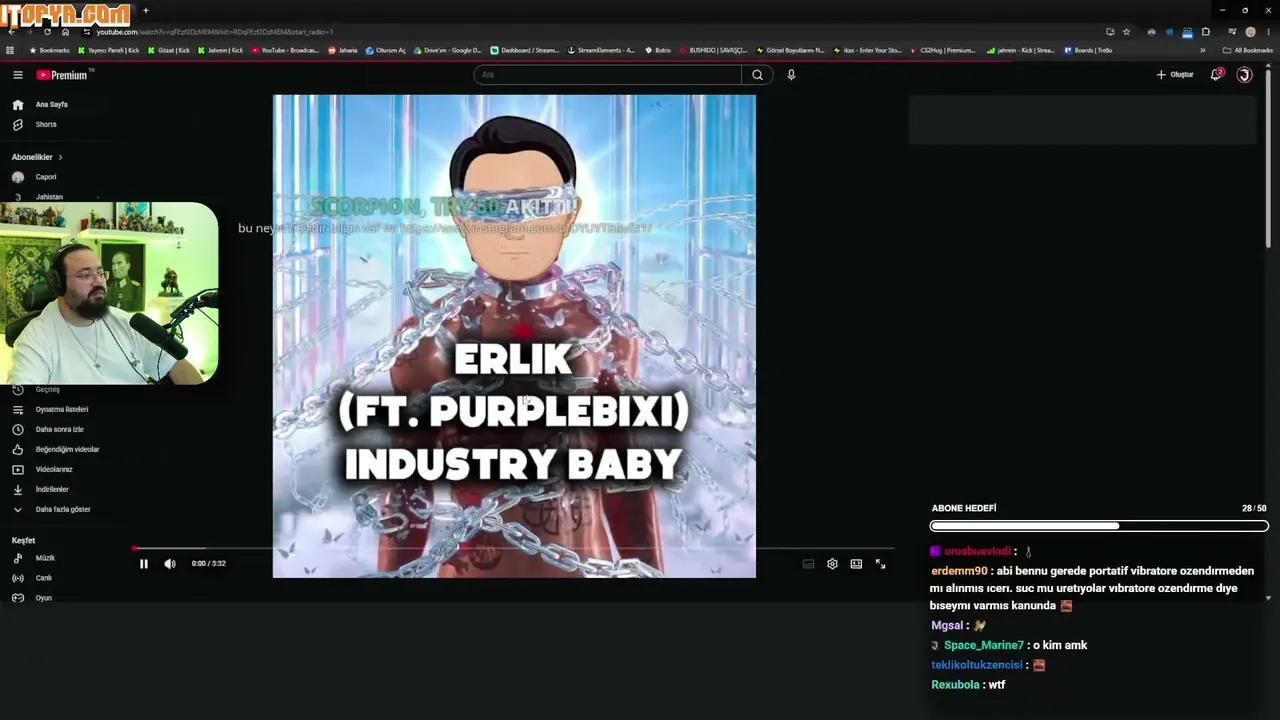Open the Drive'ım - Google bookmark
1280x720 pixels.
click(448, 50)
